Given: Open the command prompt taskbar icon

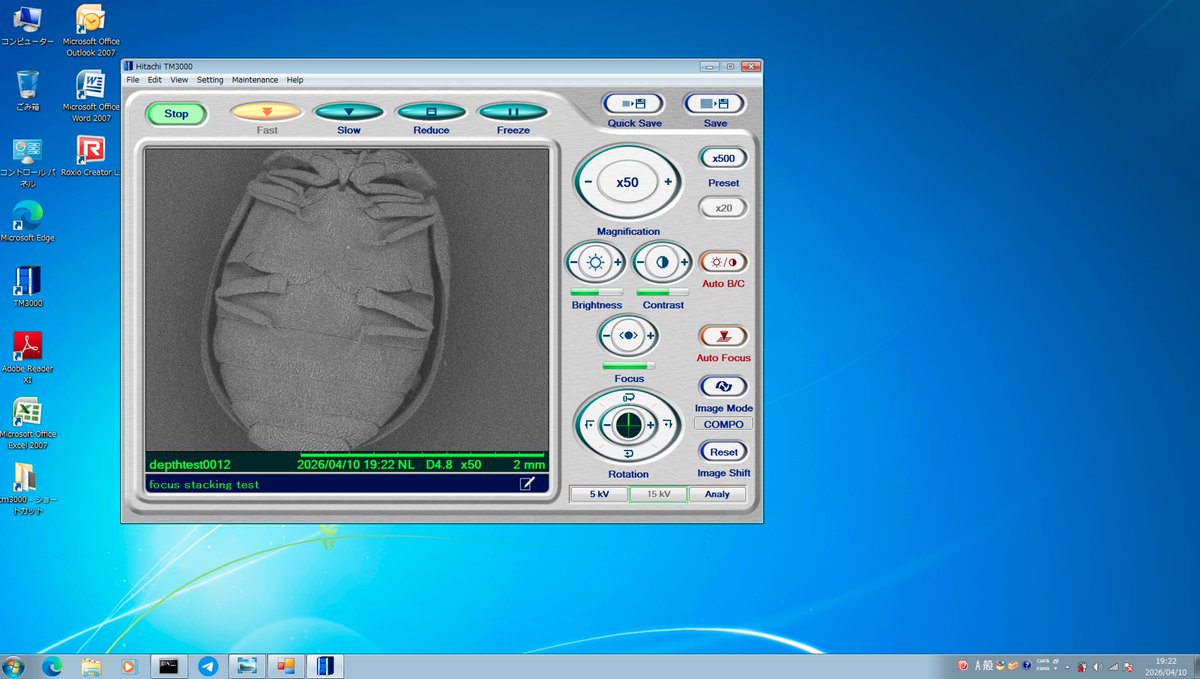Looking at the screenshot, I should (167, 666).
